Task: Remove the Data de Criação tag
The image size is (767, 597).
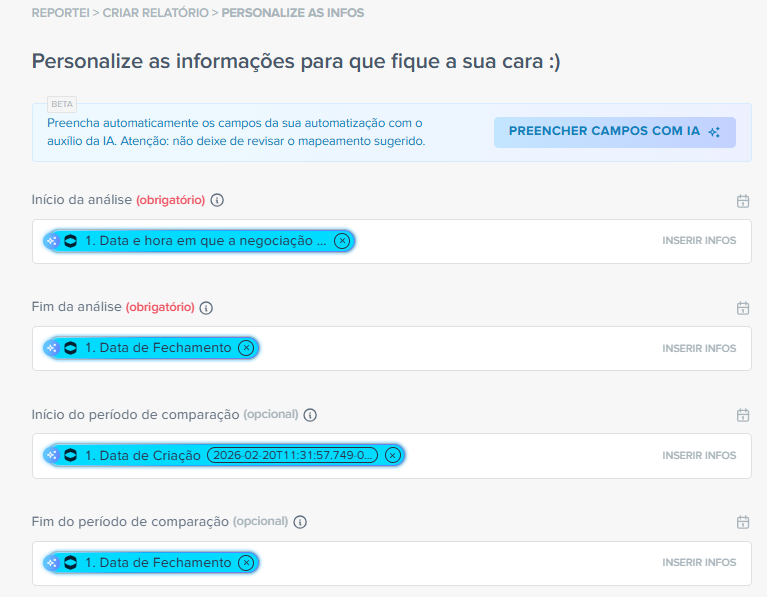Action: click(x=392, y=455)
